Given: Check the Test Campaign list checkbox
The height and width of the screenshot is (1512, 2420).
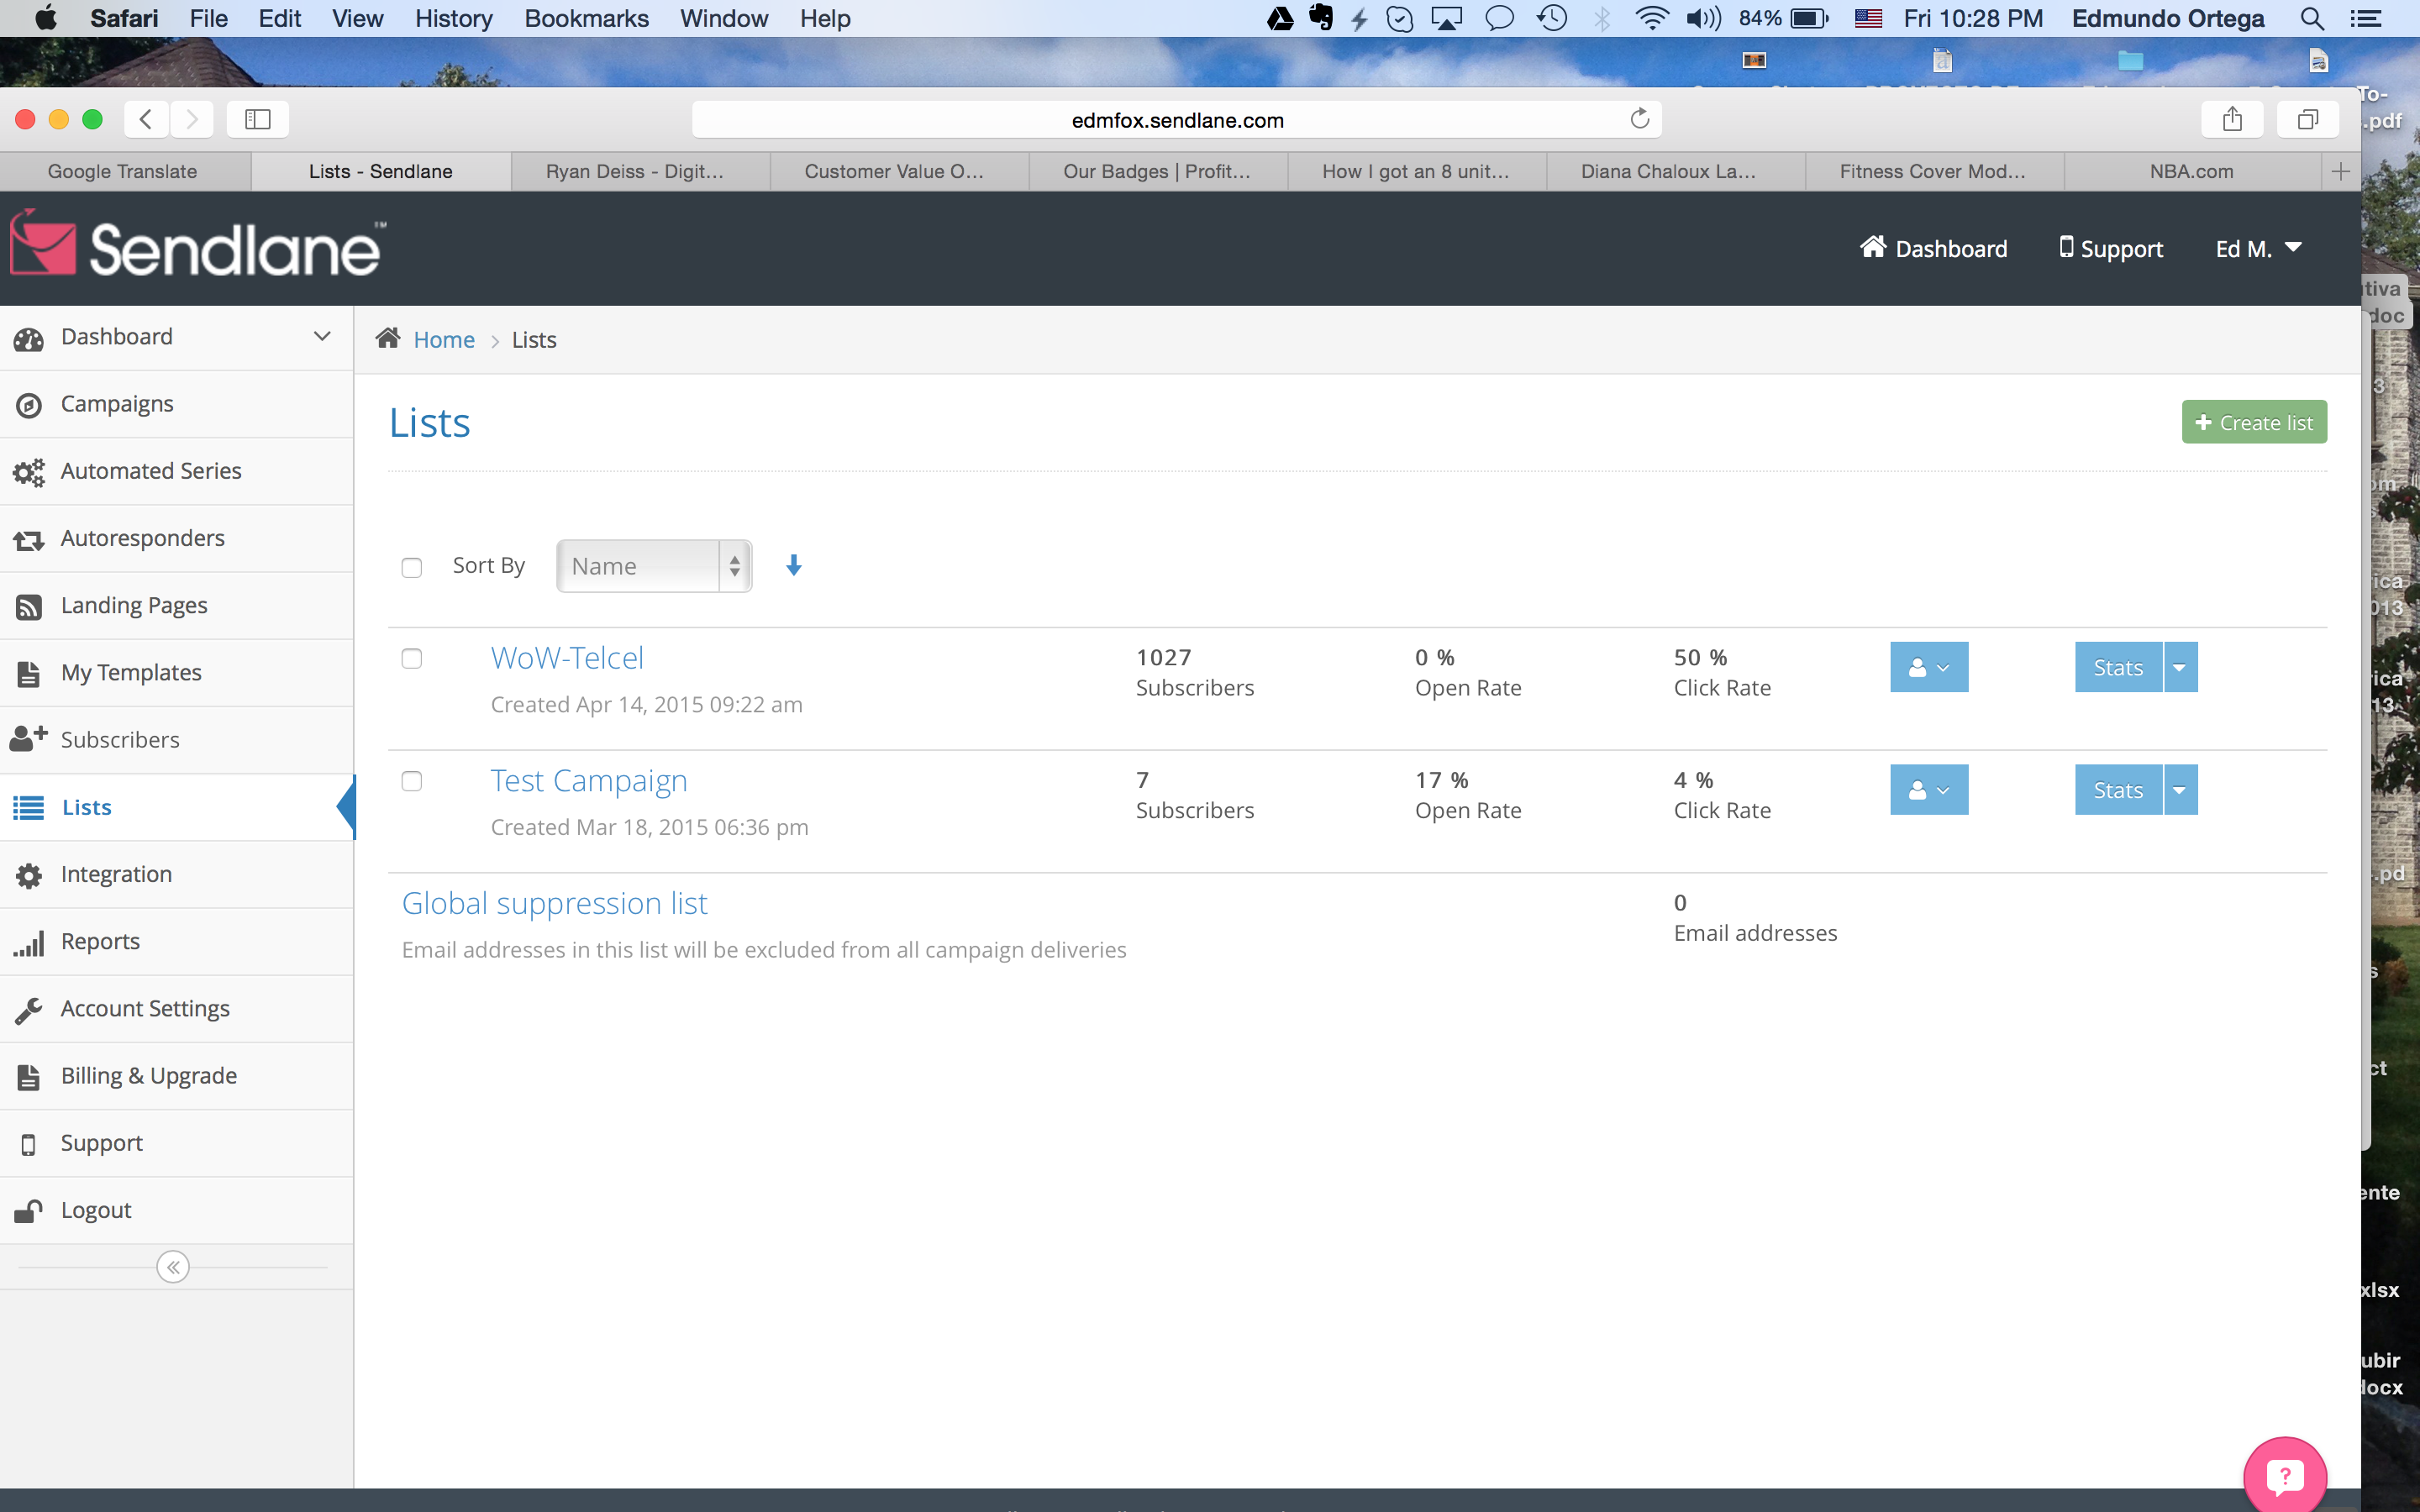Looking at the screenshot, I should pos(412,781).
